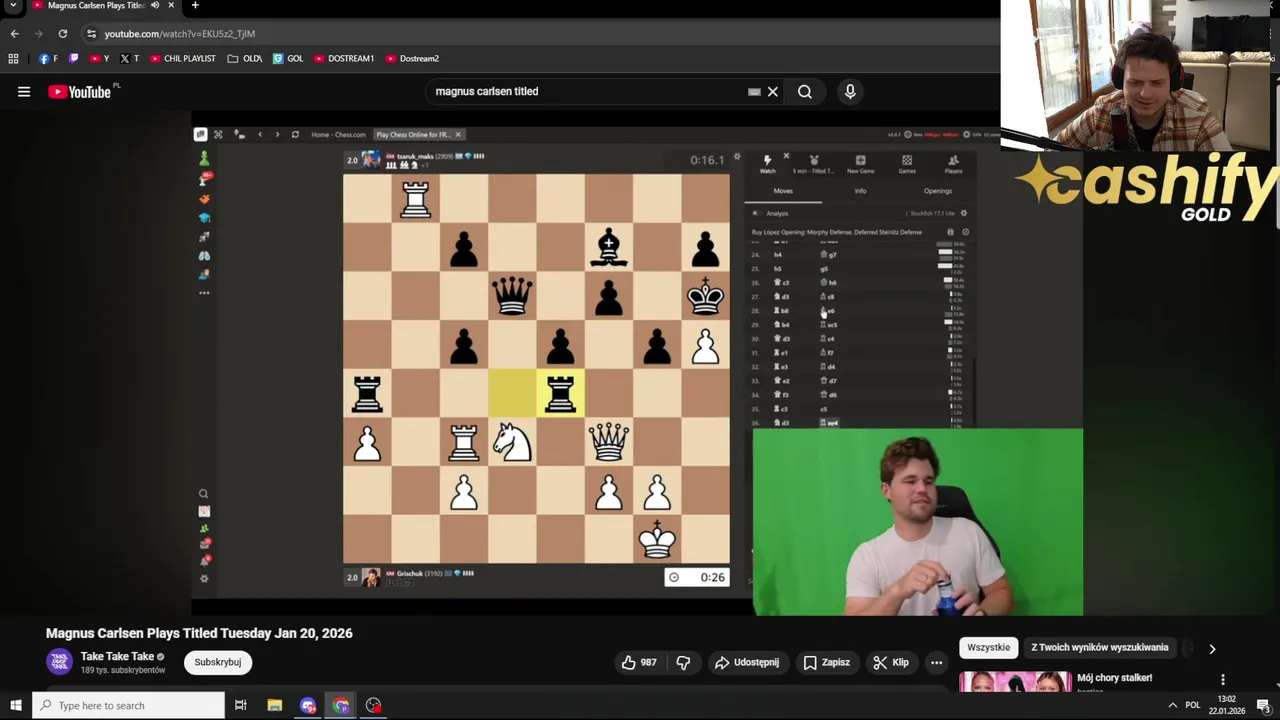Open the DOSTREAM1 bookmark
1280x720 pixels.
(x=344, y=59)
